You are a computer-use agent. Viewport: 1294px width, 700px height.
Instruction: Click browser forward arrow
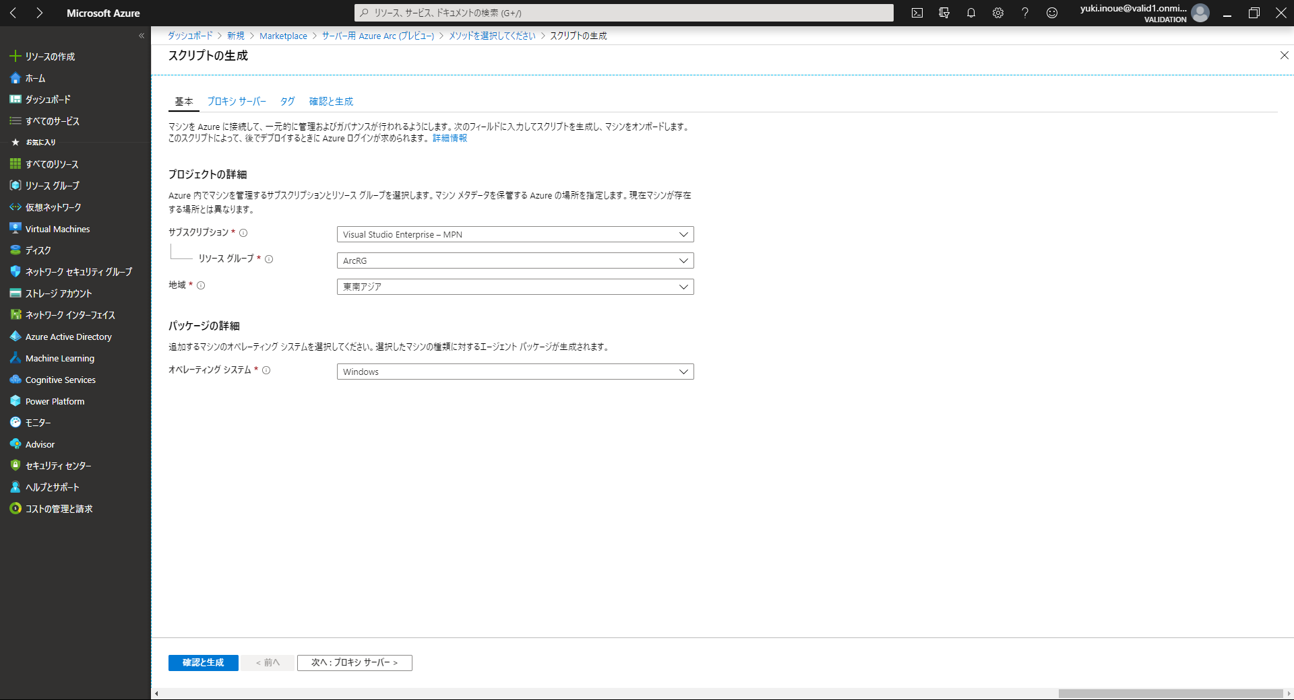pyautogui.click(x=39, y=13)
